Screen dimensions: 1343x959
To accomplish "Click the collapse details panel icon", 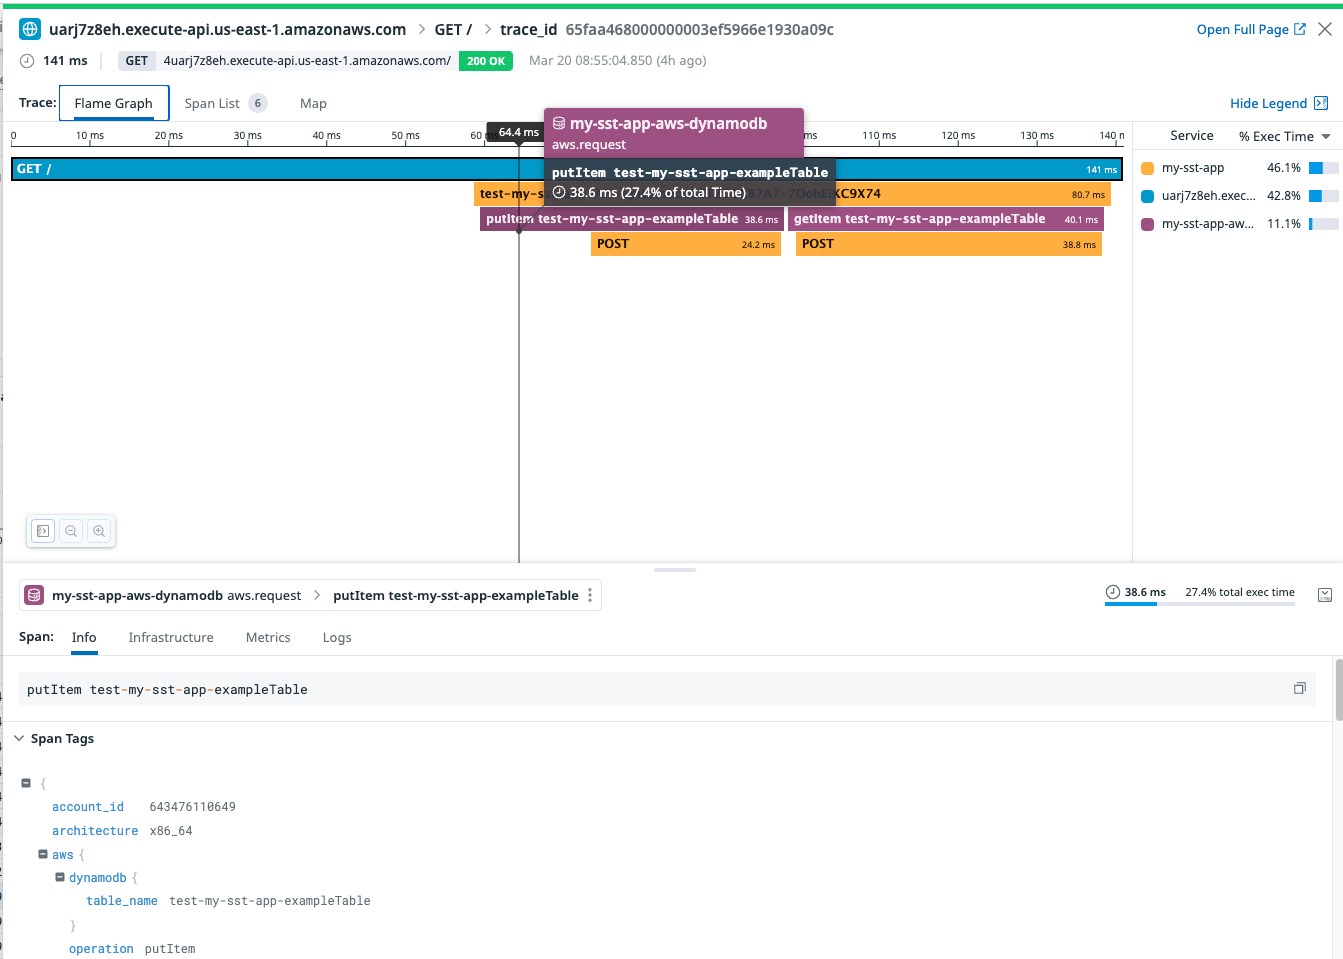I will pos(1325,594).
